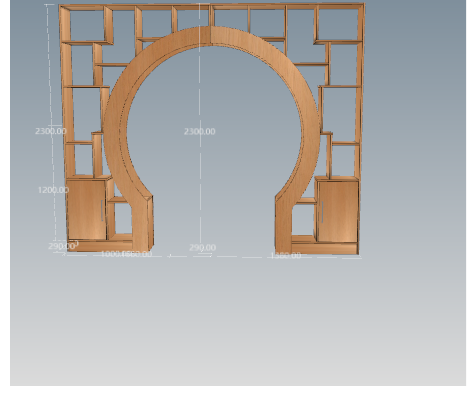Click the central 2300.00 dimension label inside arch
The width and height of the screenshot is (476, 396).
[200, 131]
